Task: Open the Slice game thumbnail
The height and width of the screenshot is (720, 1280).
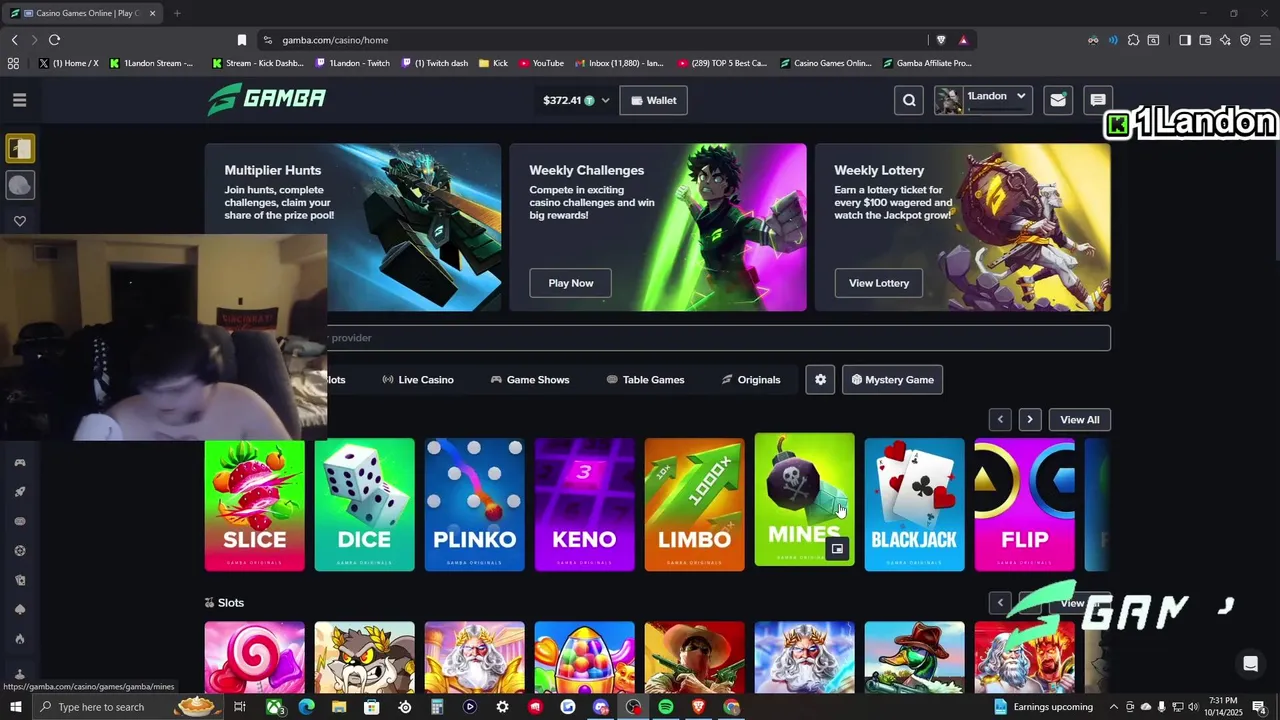Action: [x=255, y=505]
